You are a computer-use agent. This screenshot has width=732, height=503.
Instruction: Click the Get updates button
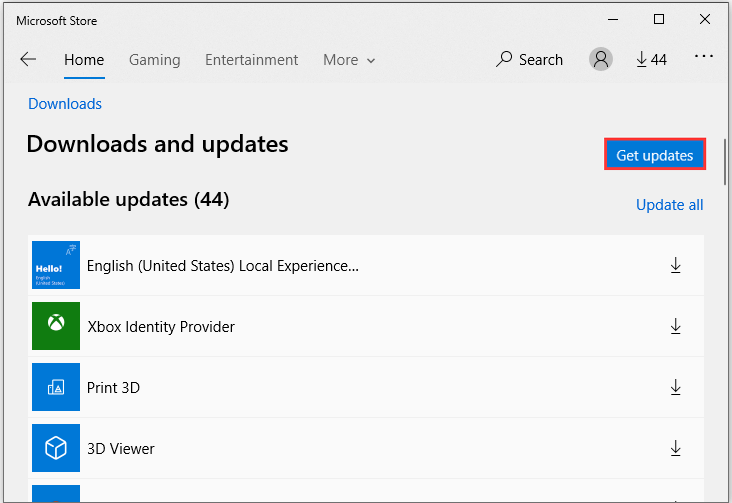click(x=655, y=155)
